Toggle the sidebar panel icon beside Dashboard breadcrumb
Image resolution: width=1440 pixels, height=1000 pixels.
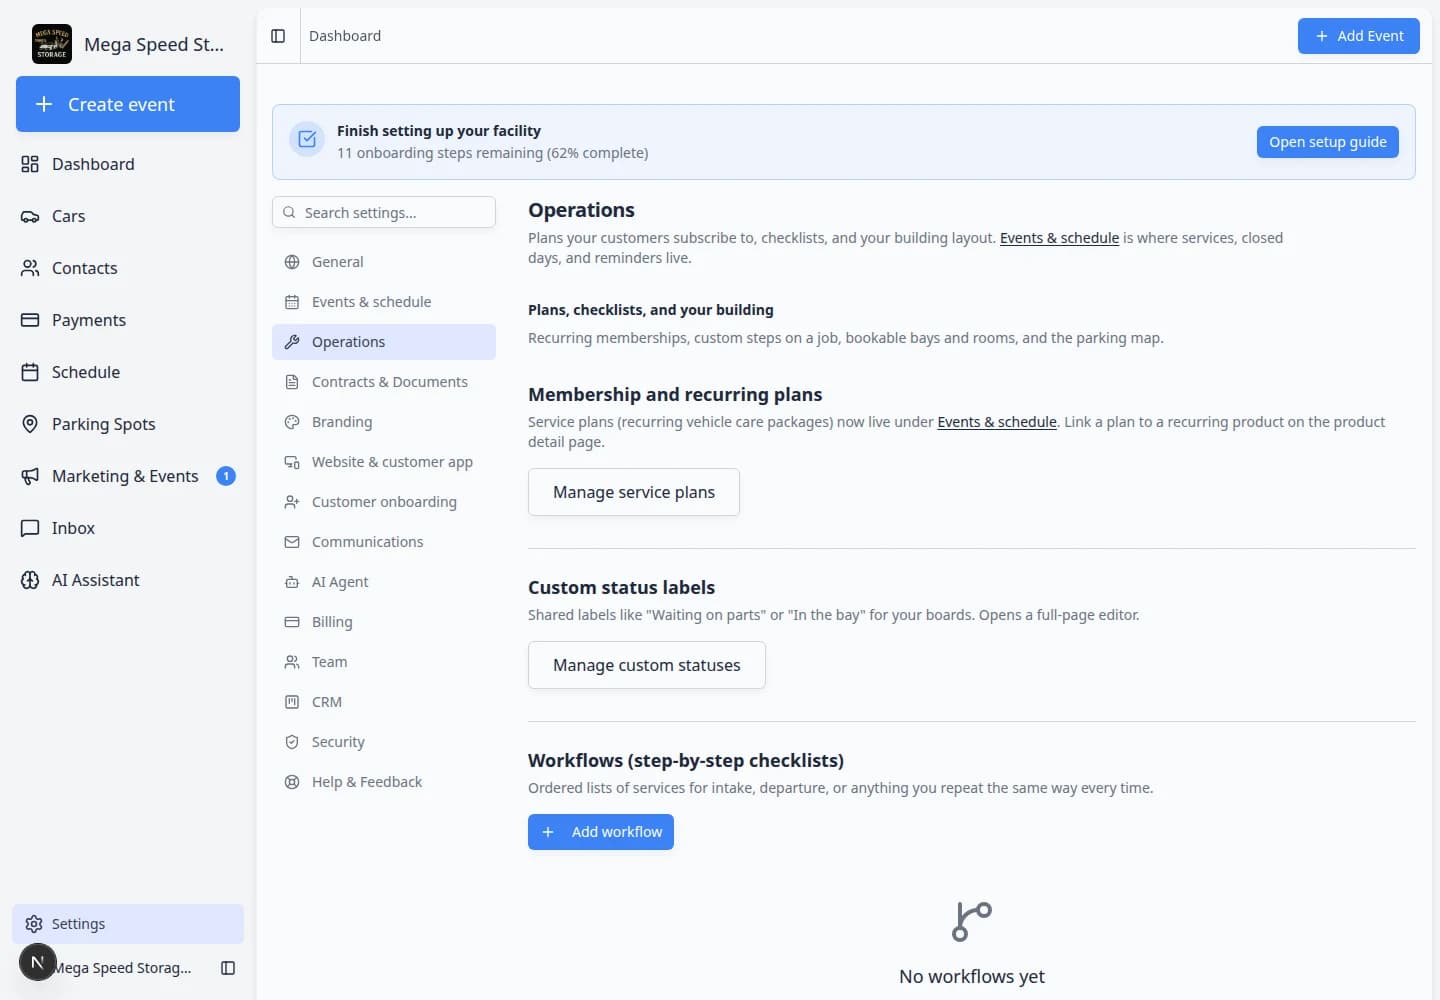coord(278,36)
